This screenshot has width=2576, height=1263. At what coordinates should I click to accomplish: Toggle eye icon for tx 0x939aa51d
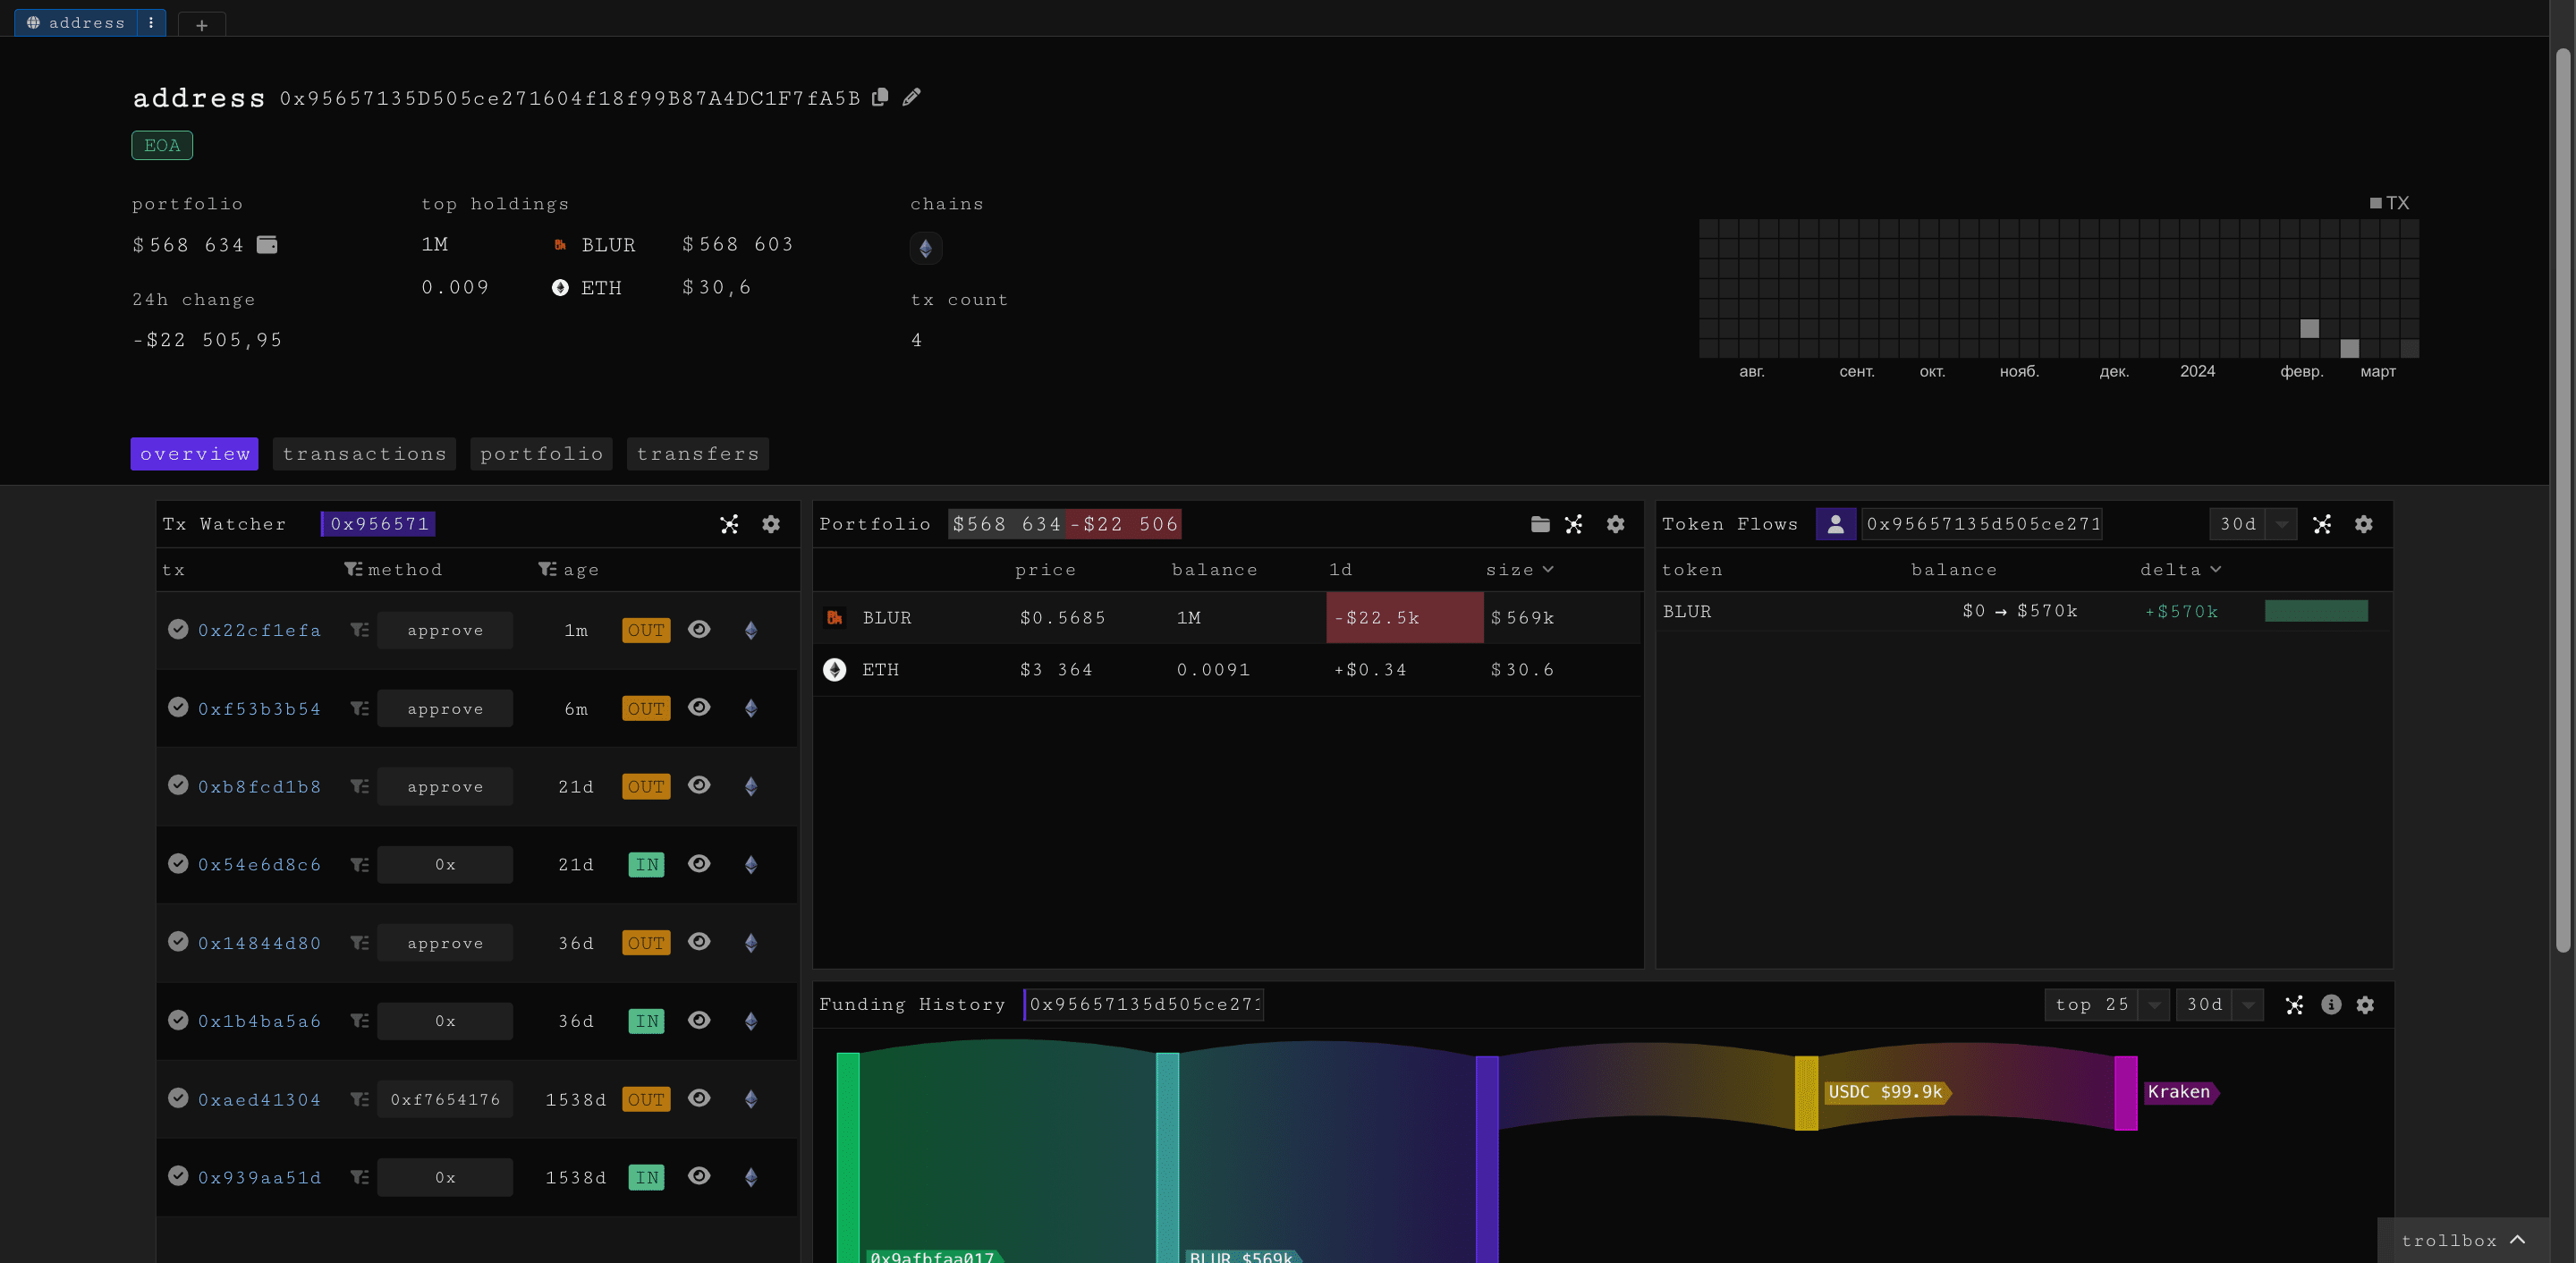(700, 1176)
